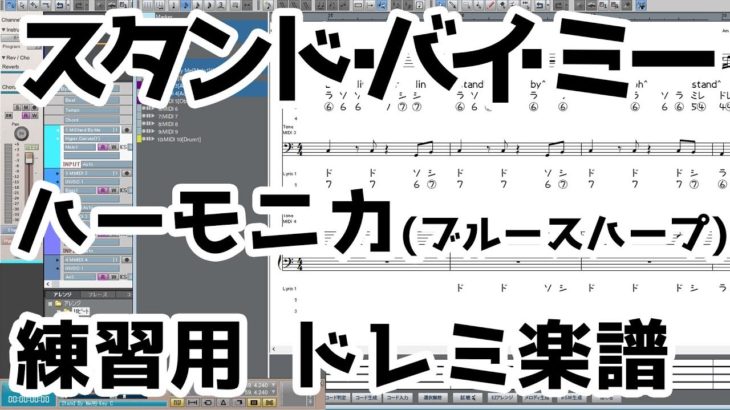Toggle the channel strip Solo S button
The height and width of the screenshot is (410, 730).
pyautogui.click(x=17, y=108)
